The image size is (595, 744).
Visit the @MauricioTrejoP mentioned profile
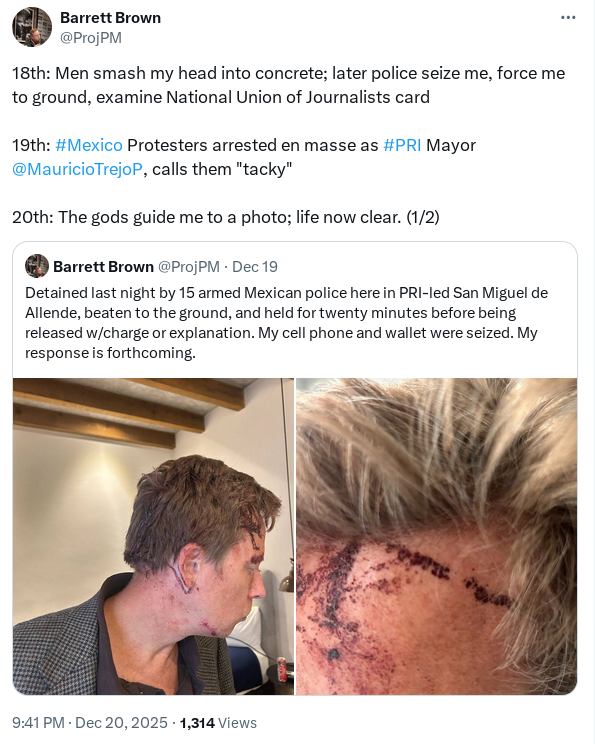77,169
